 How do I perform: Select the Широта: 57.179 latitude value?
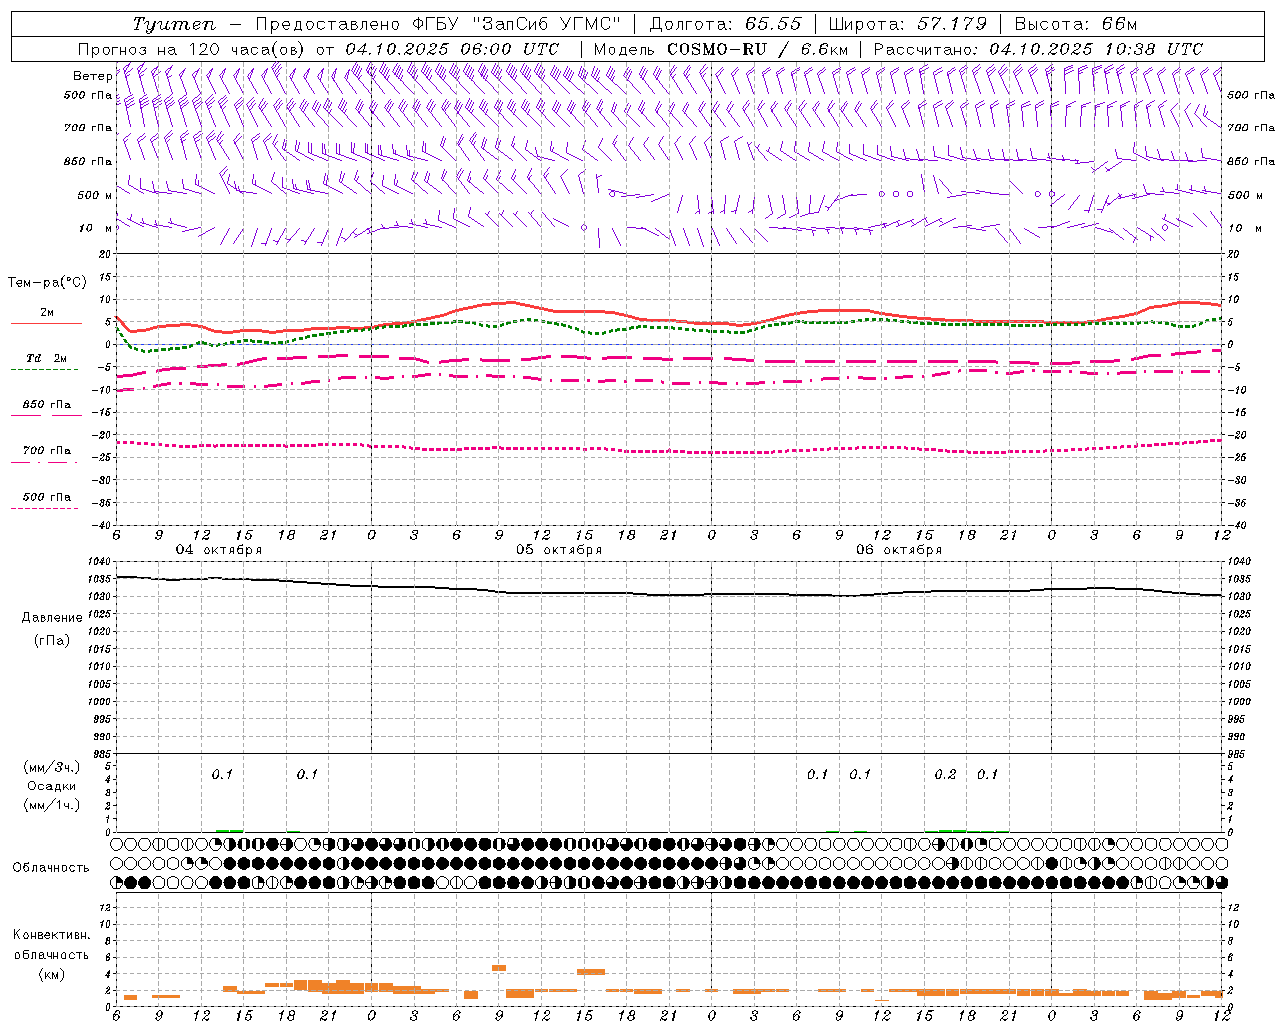[908, 24]
